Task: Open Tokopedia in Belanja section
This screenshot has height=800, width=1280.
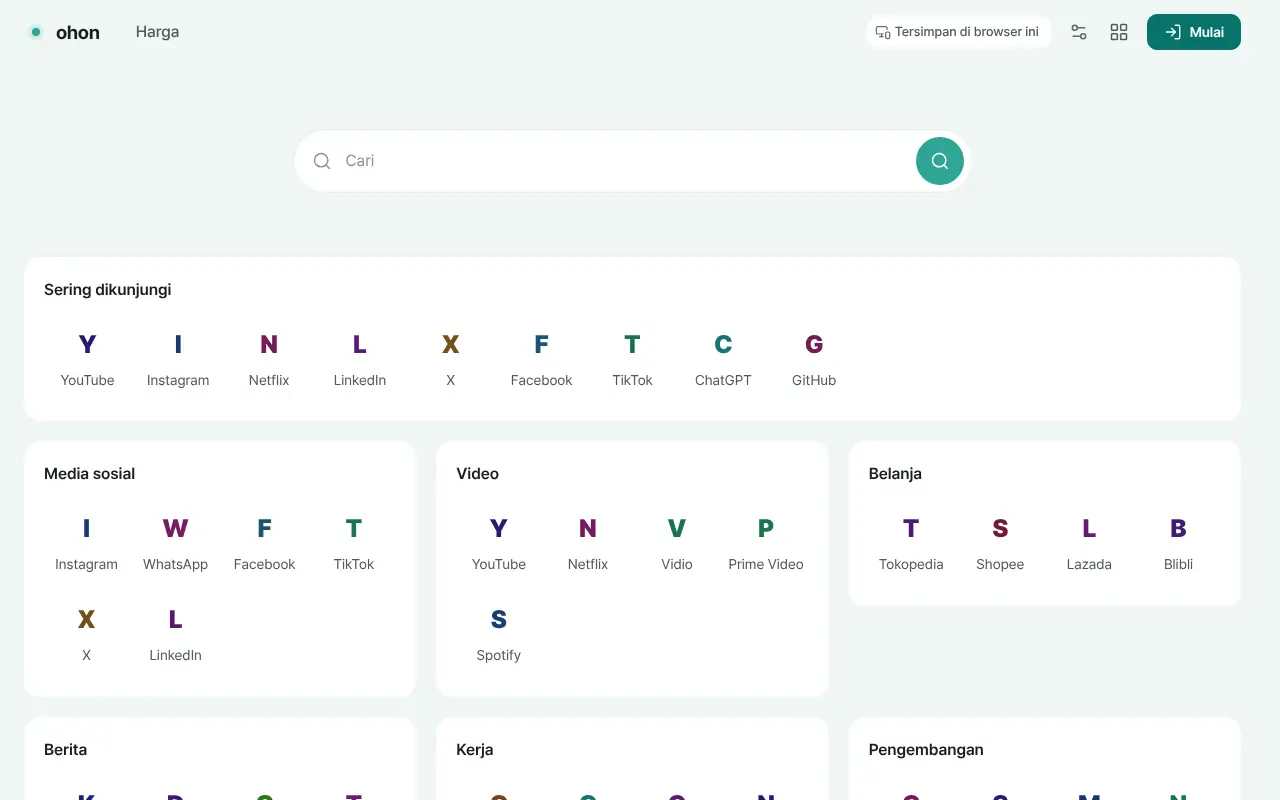Action: pos(911,543)
